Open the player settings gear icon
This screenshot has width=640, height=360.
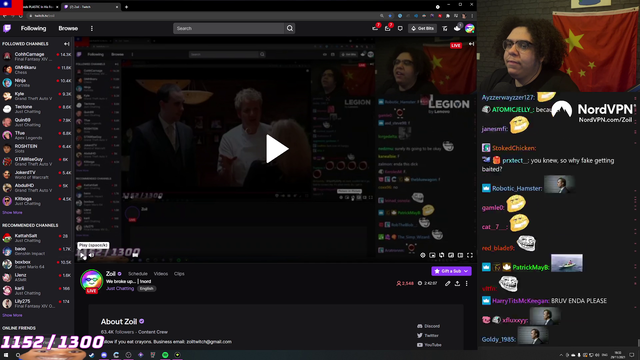(x=423, y=255)
